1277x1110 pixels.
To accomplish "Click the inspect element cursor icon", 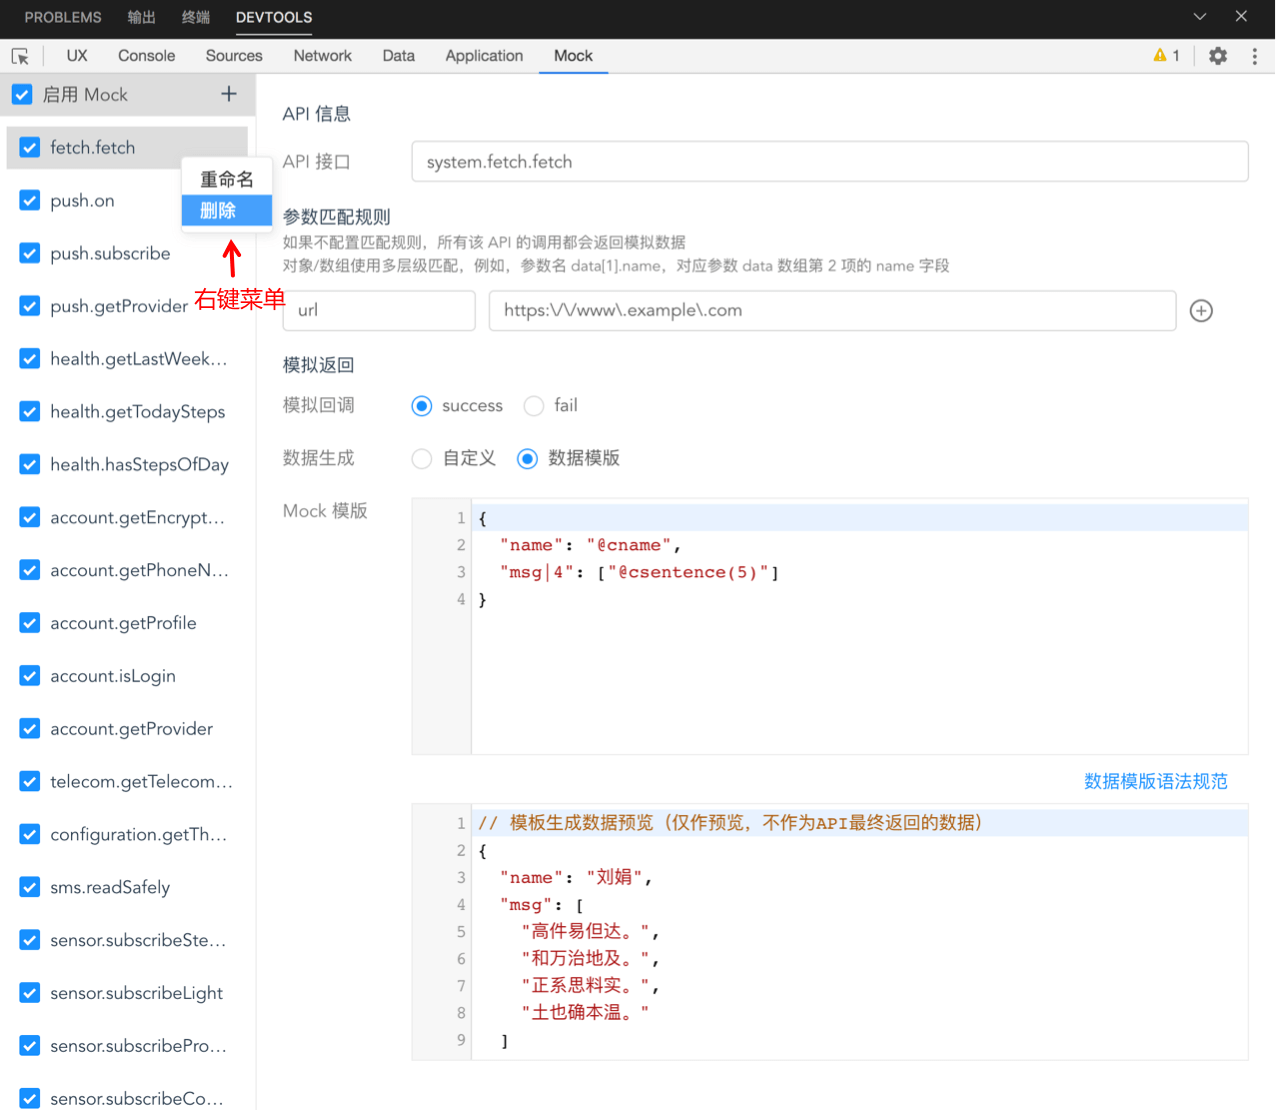I will click(x=20, y=56).
